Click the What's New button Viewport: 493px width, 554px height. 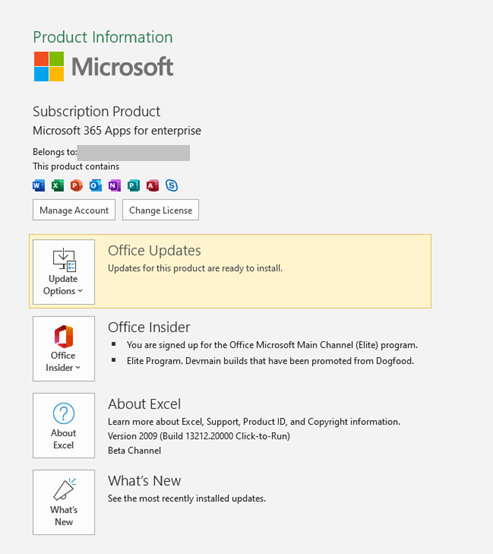(x=64, y=502)
